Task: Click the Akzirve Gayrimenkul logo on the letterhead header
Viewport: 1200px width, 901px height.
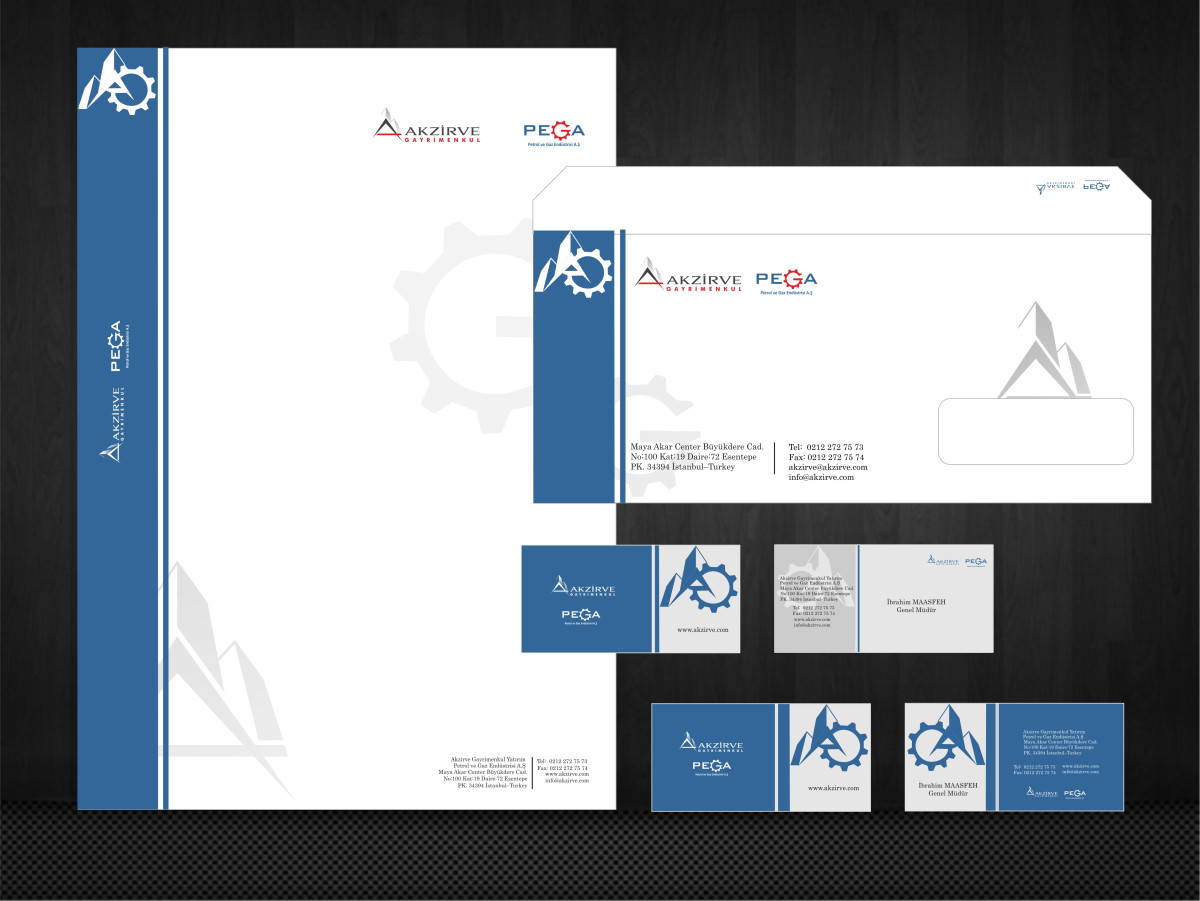Action: click(x=427, y=130)
